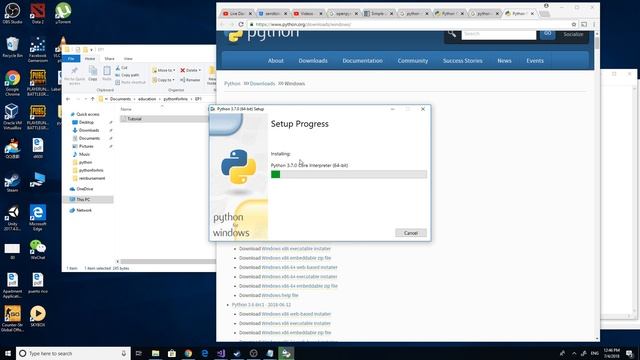This screenshot has width=640, height=360.
Task: Click the Python breadcrumb link
Action: 232,84
